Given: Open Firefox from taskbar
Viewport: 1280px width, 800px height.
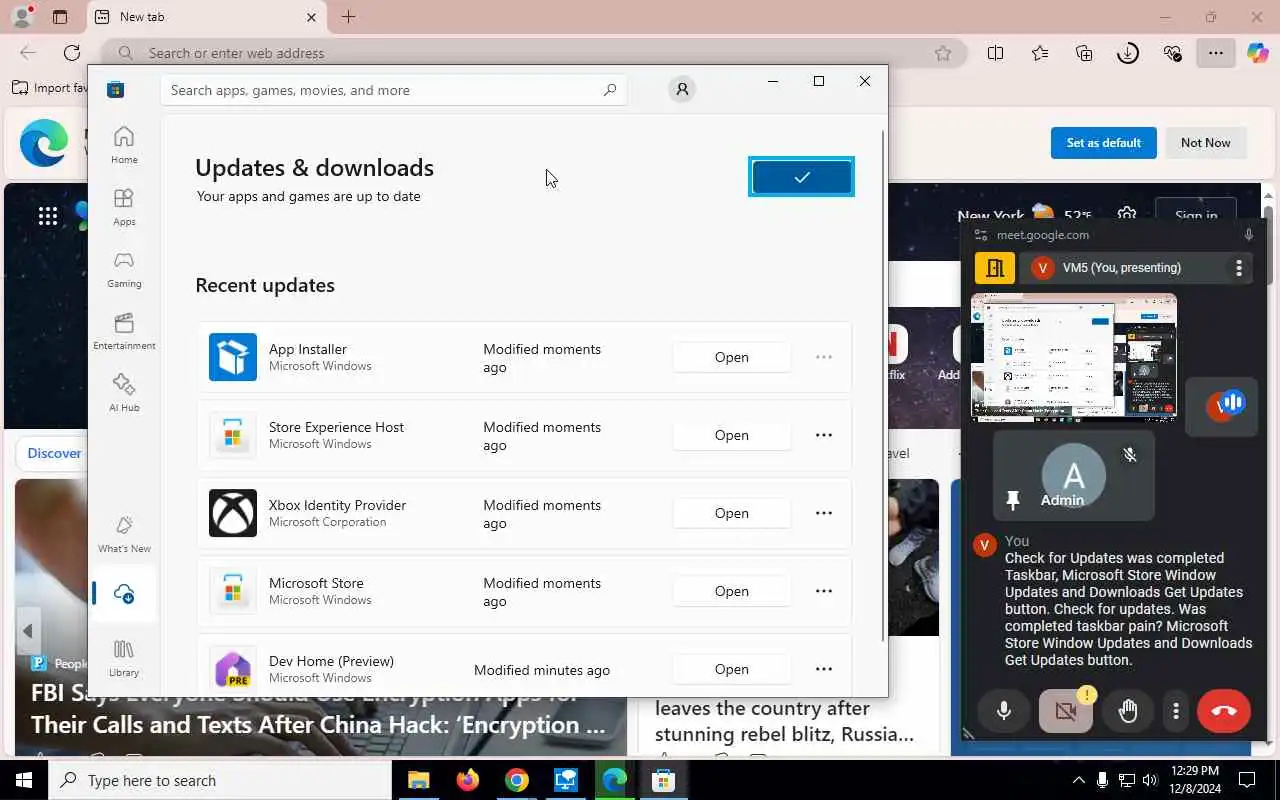Looking at the screenshot, I should click(x=467, y=780).
